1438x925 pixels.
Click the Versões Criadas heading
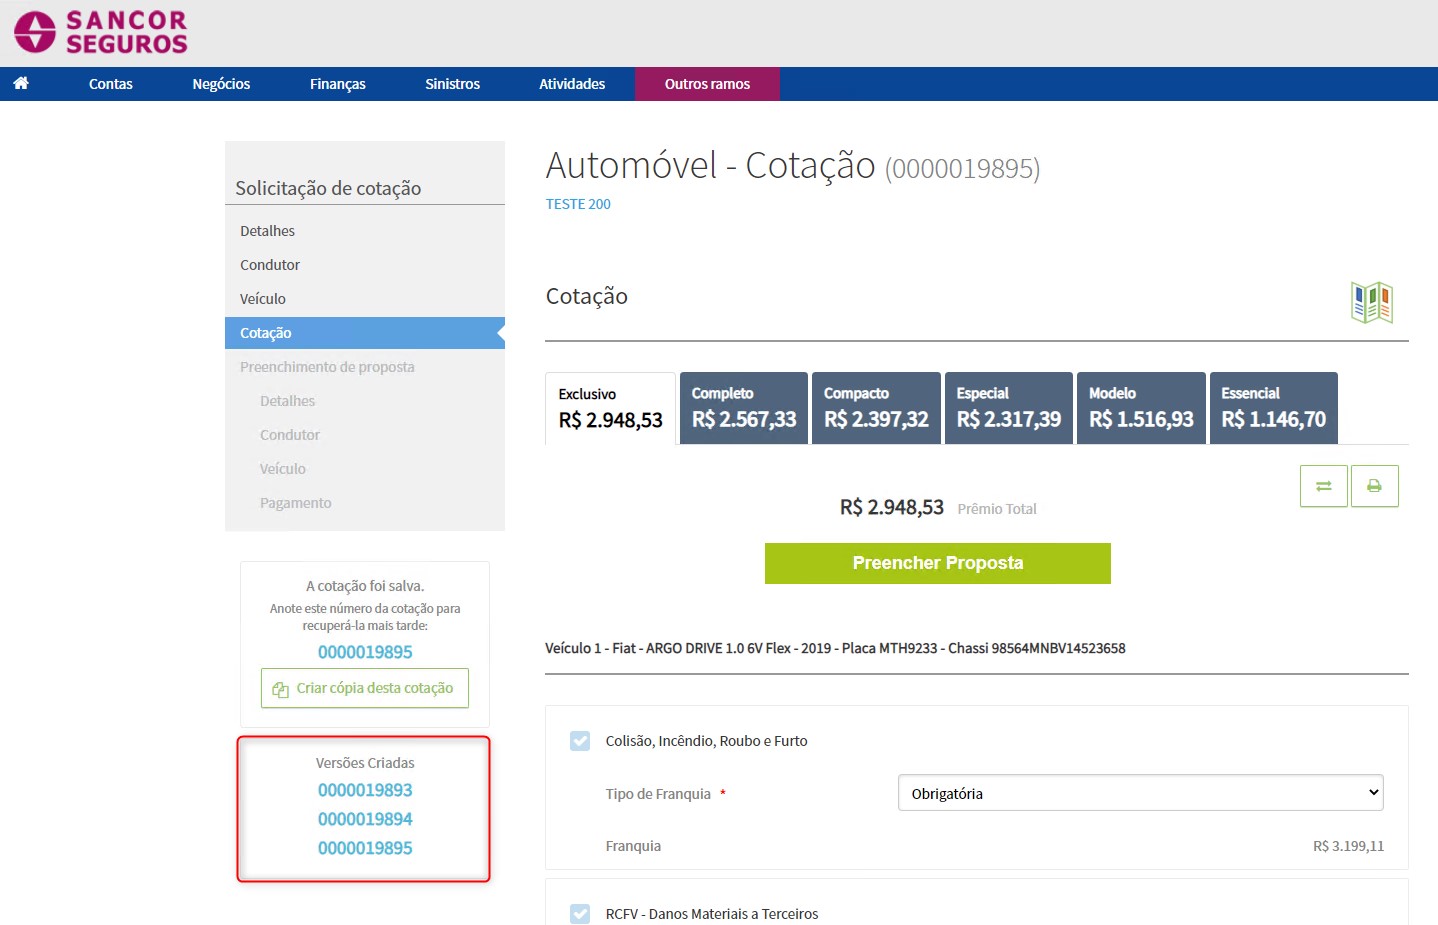coord(365,763)
